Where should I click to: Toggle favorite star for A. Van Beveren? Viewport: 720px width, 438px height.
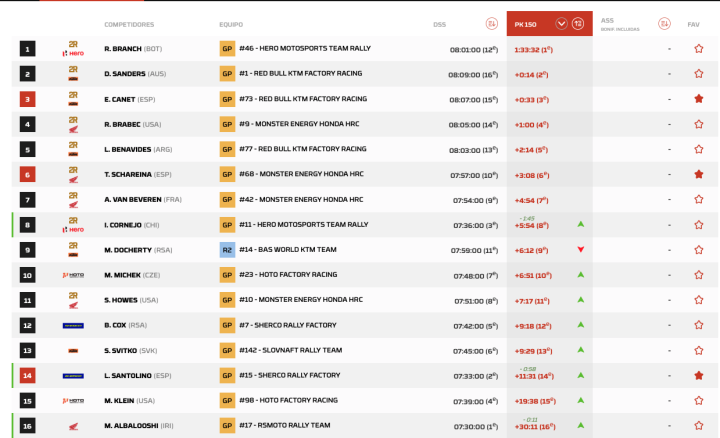698,199
